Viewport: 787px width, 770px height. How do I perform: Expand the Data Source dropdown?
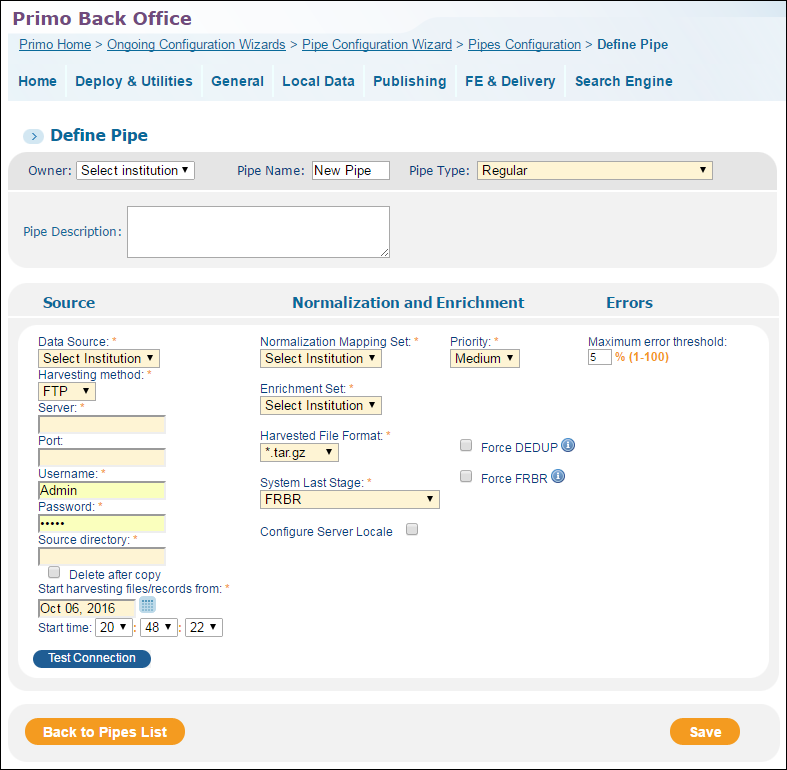point(99,358)
